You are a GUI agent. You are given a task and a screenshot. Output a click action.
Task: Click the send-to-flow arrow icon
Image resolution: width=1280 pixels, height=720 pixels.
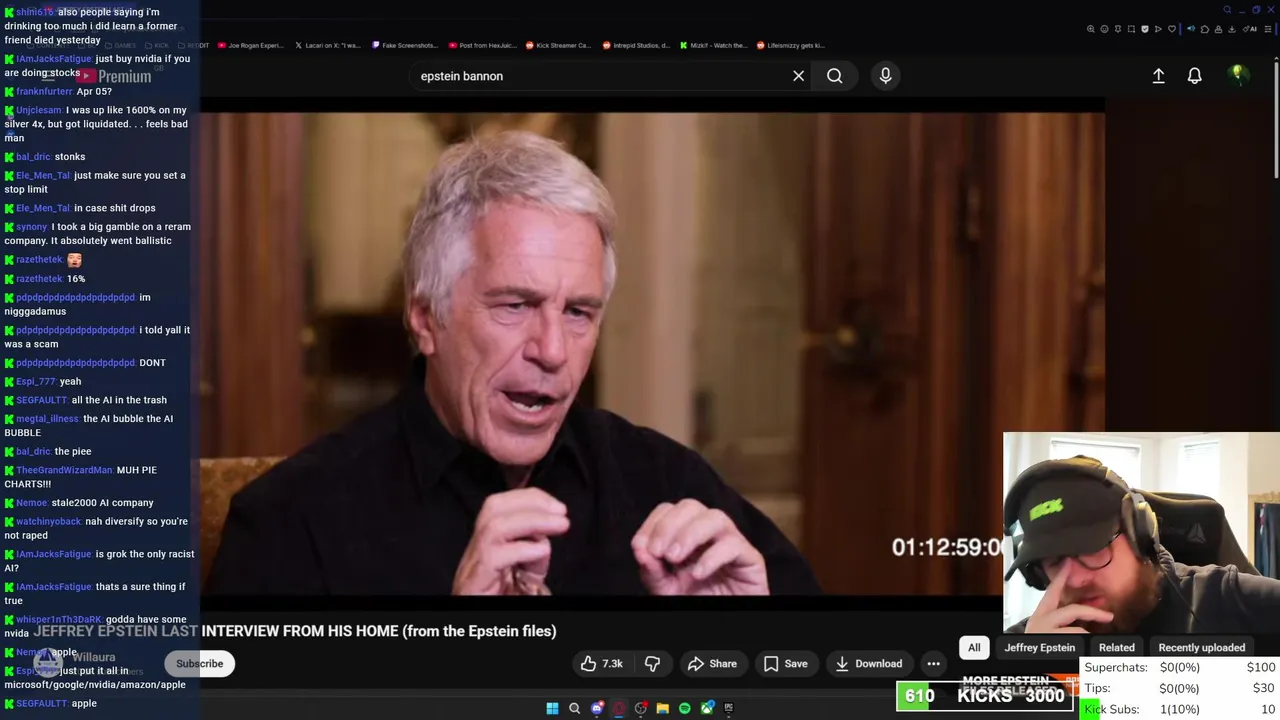[1158, 29]
